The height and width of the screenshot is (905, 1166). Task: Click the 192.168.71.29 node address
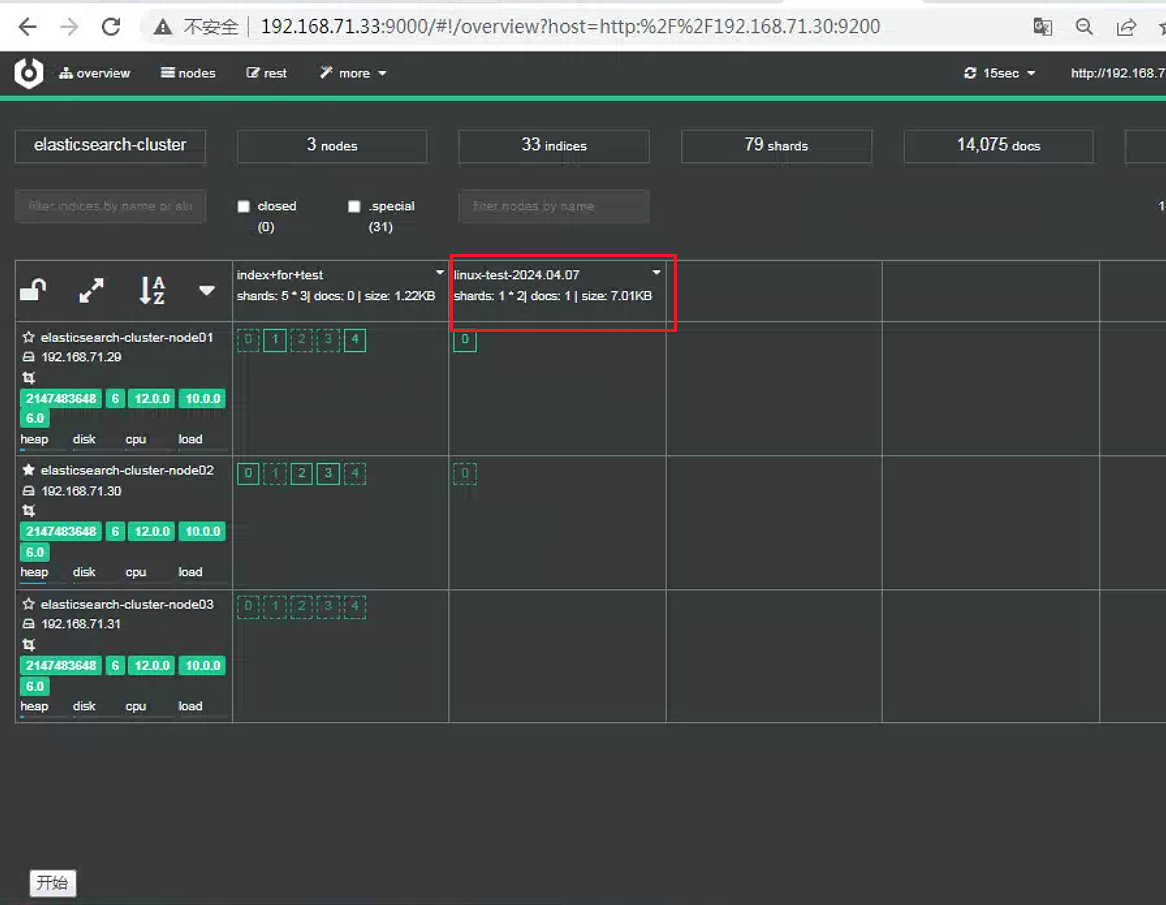click(x=81, y=357)
